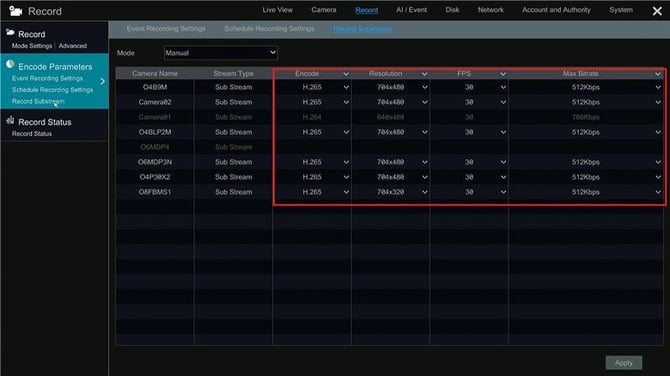The height and width of the screenshot is (376, 670).
Task: Open the Record Status sub-link in the sidebar
Action: 32,134
